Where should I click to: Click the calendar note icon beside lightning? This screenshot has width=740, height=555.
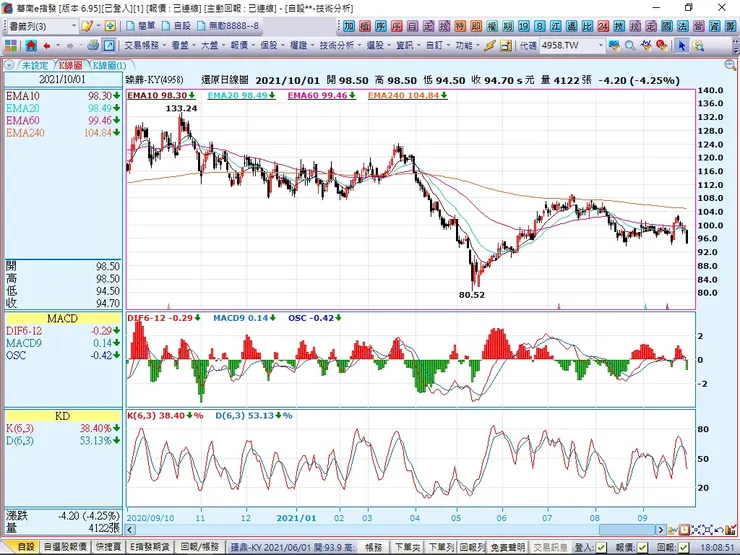click(506, 45)
